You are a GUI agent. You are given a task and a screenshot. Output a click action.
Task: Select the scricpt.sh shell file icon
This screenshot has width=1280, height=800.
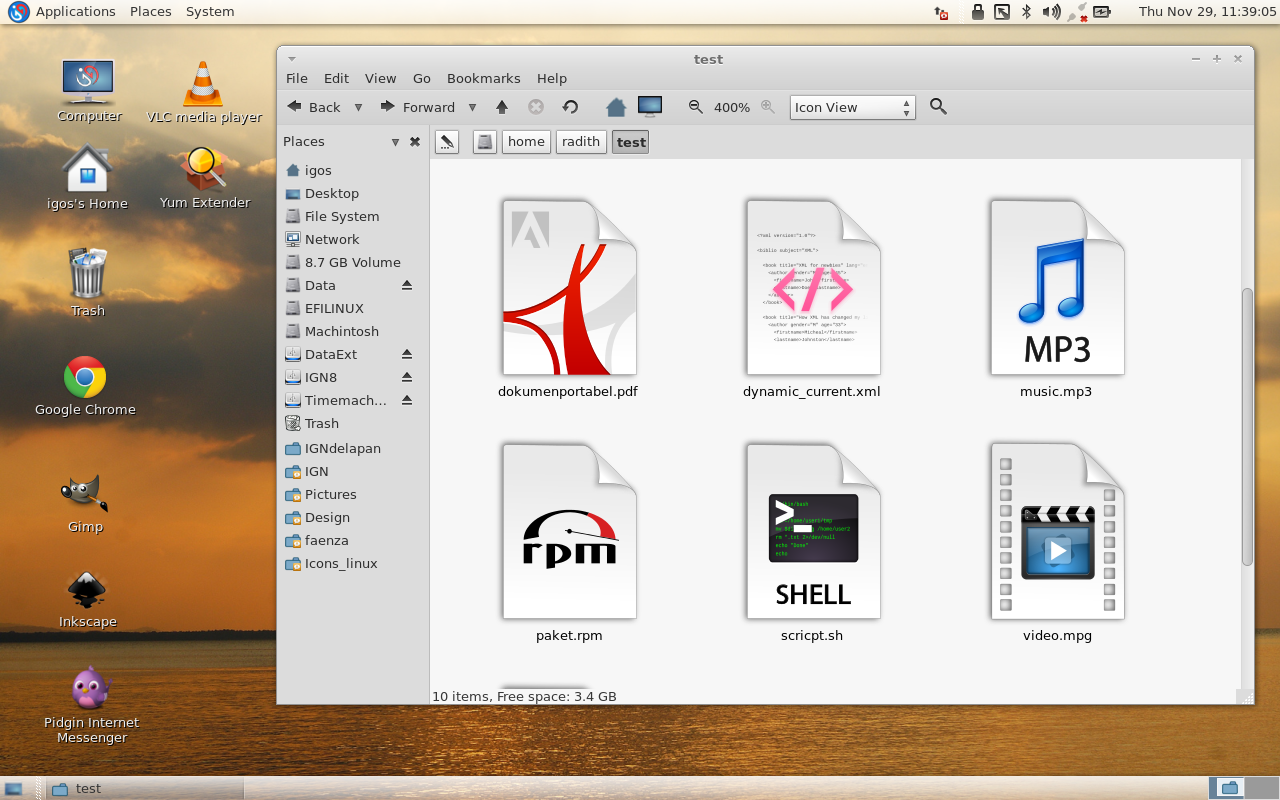point(813,531)
